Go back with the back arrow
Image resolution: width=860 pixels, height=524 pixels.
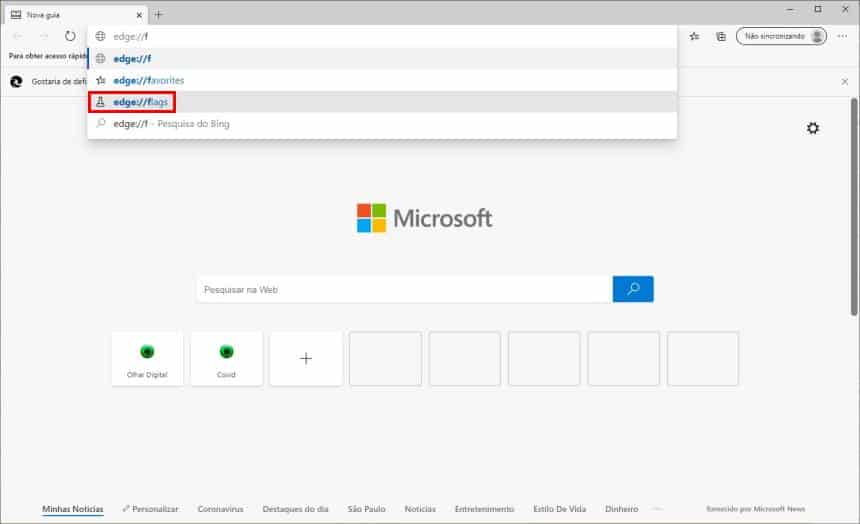(x=18, y=36)
